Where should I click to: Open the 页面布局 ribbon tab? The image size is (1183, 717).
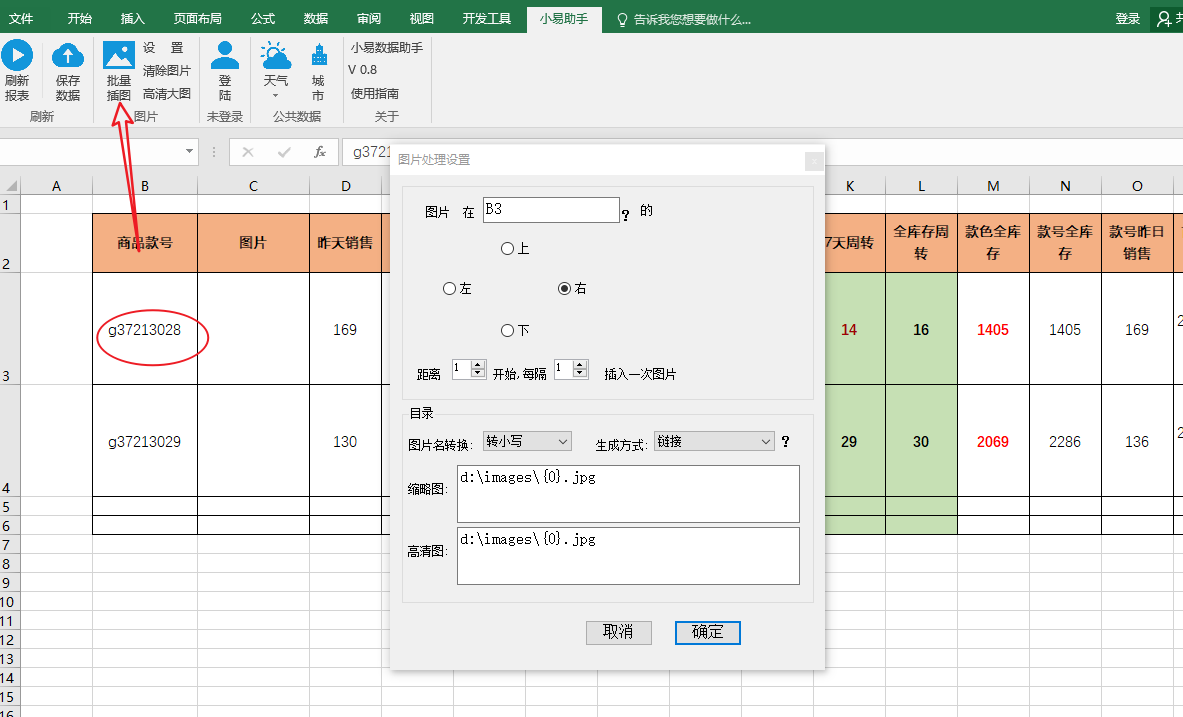(197, 18)
